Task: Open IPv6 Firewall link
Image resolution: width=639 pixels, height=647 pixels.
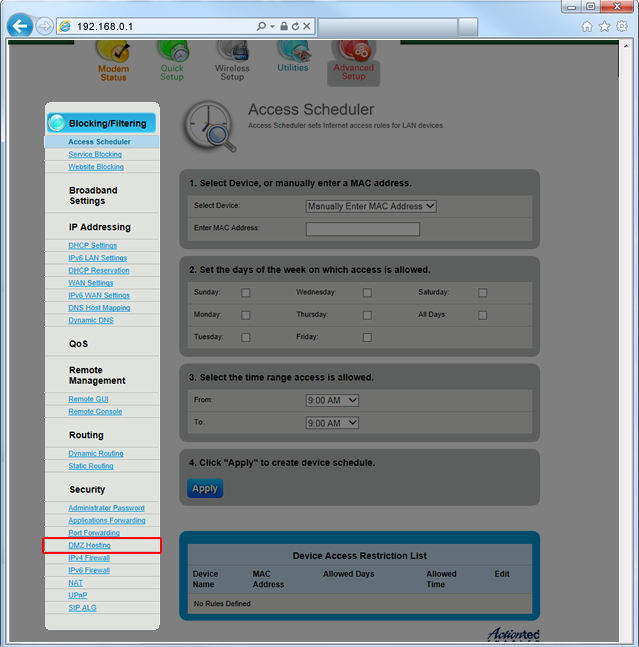Action: pyautogui.click(x=89, y=570)
